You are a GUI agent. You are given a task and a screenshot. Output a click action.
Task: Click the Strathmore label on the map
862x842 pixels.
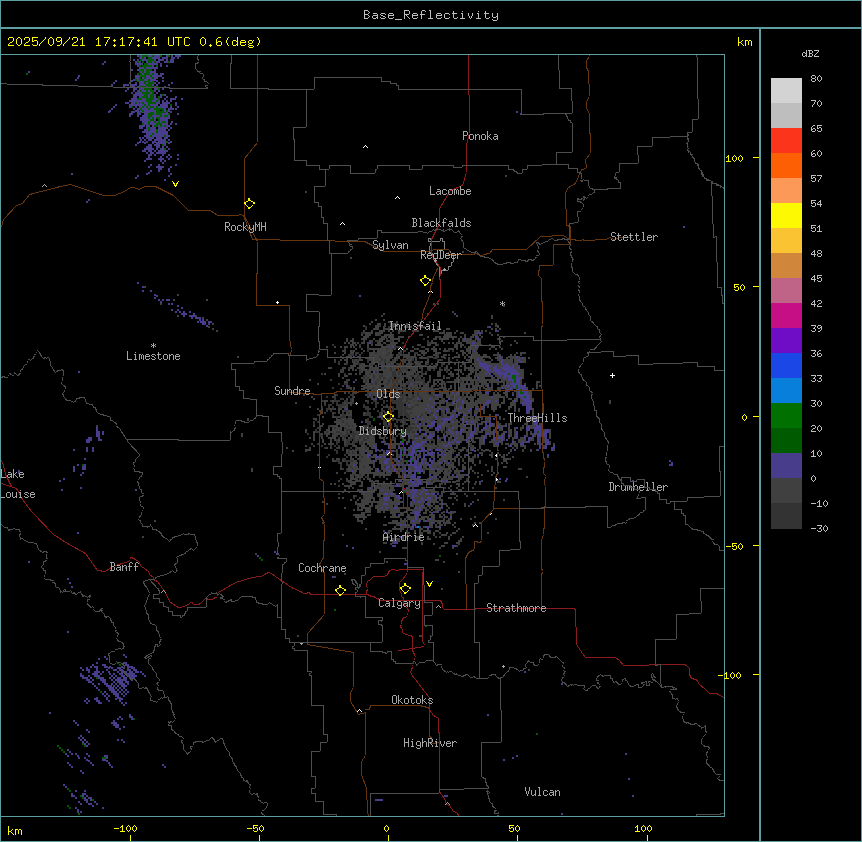[516, 608]
